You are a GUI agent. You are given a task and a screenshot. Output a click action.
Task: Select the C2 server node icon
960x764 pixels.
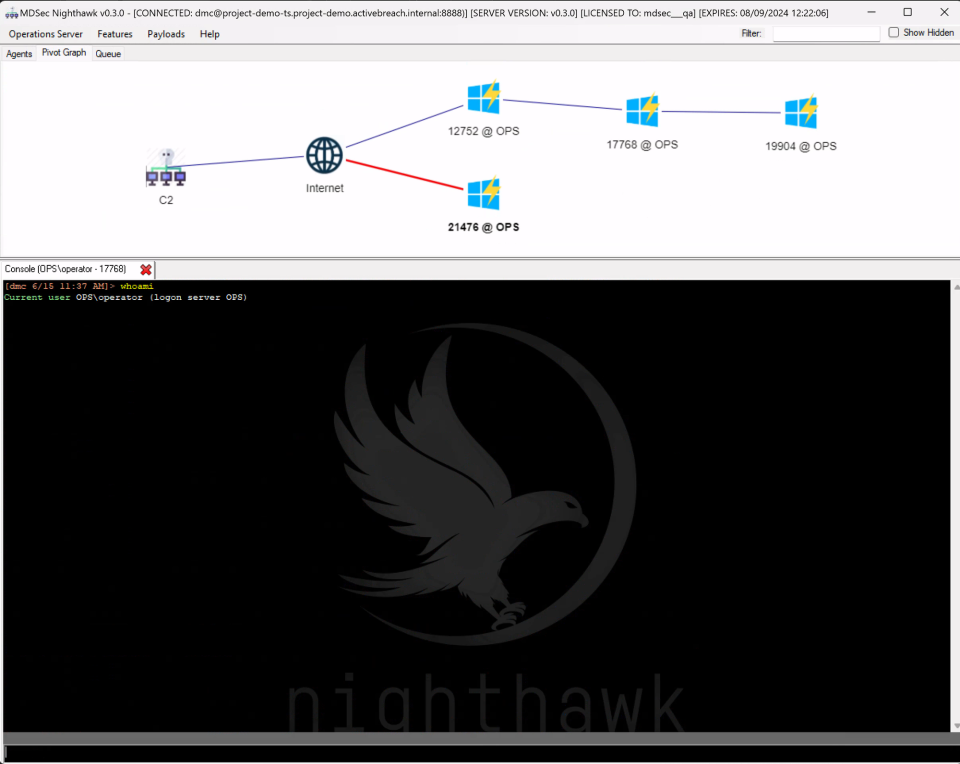click(x=166, y=168)
